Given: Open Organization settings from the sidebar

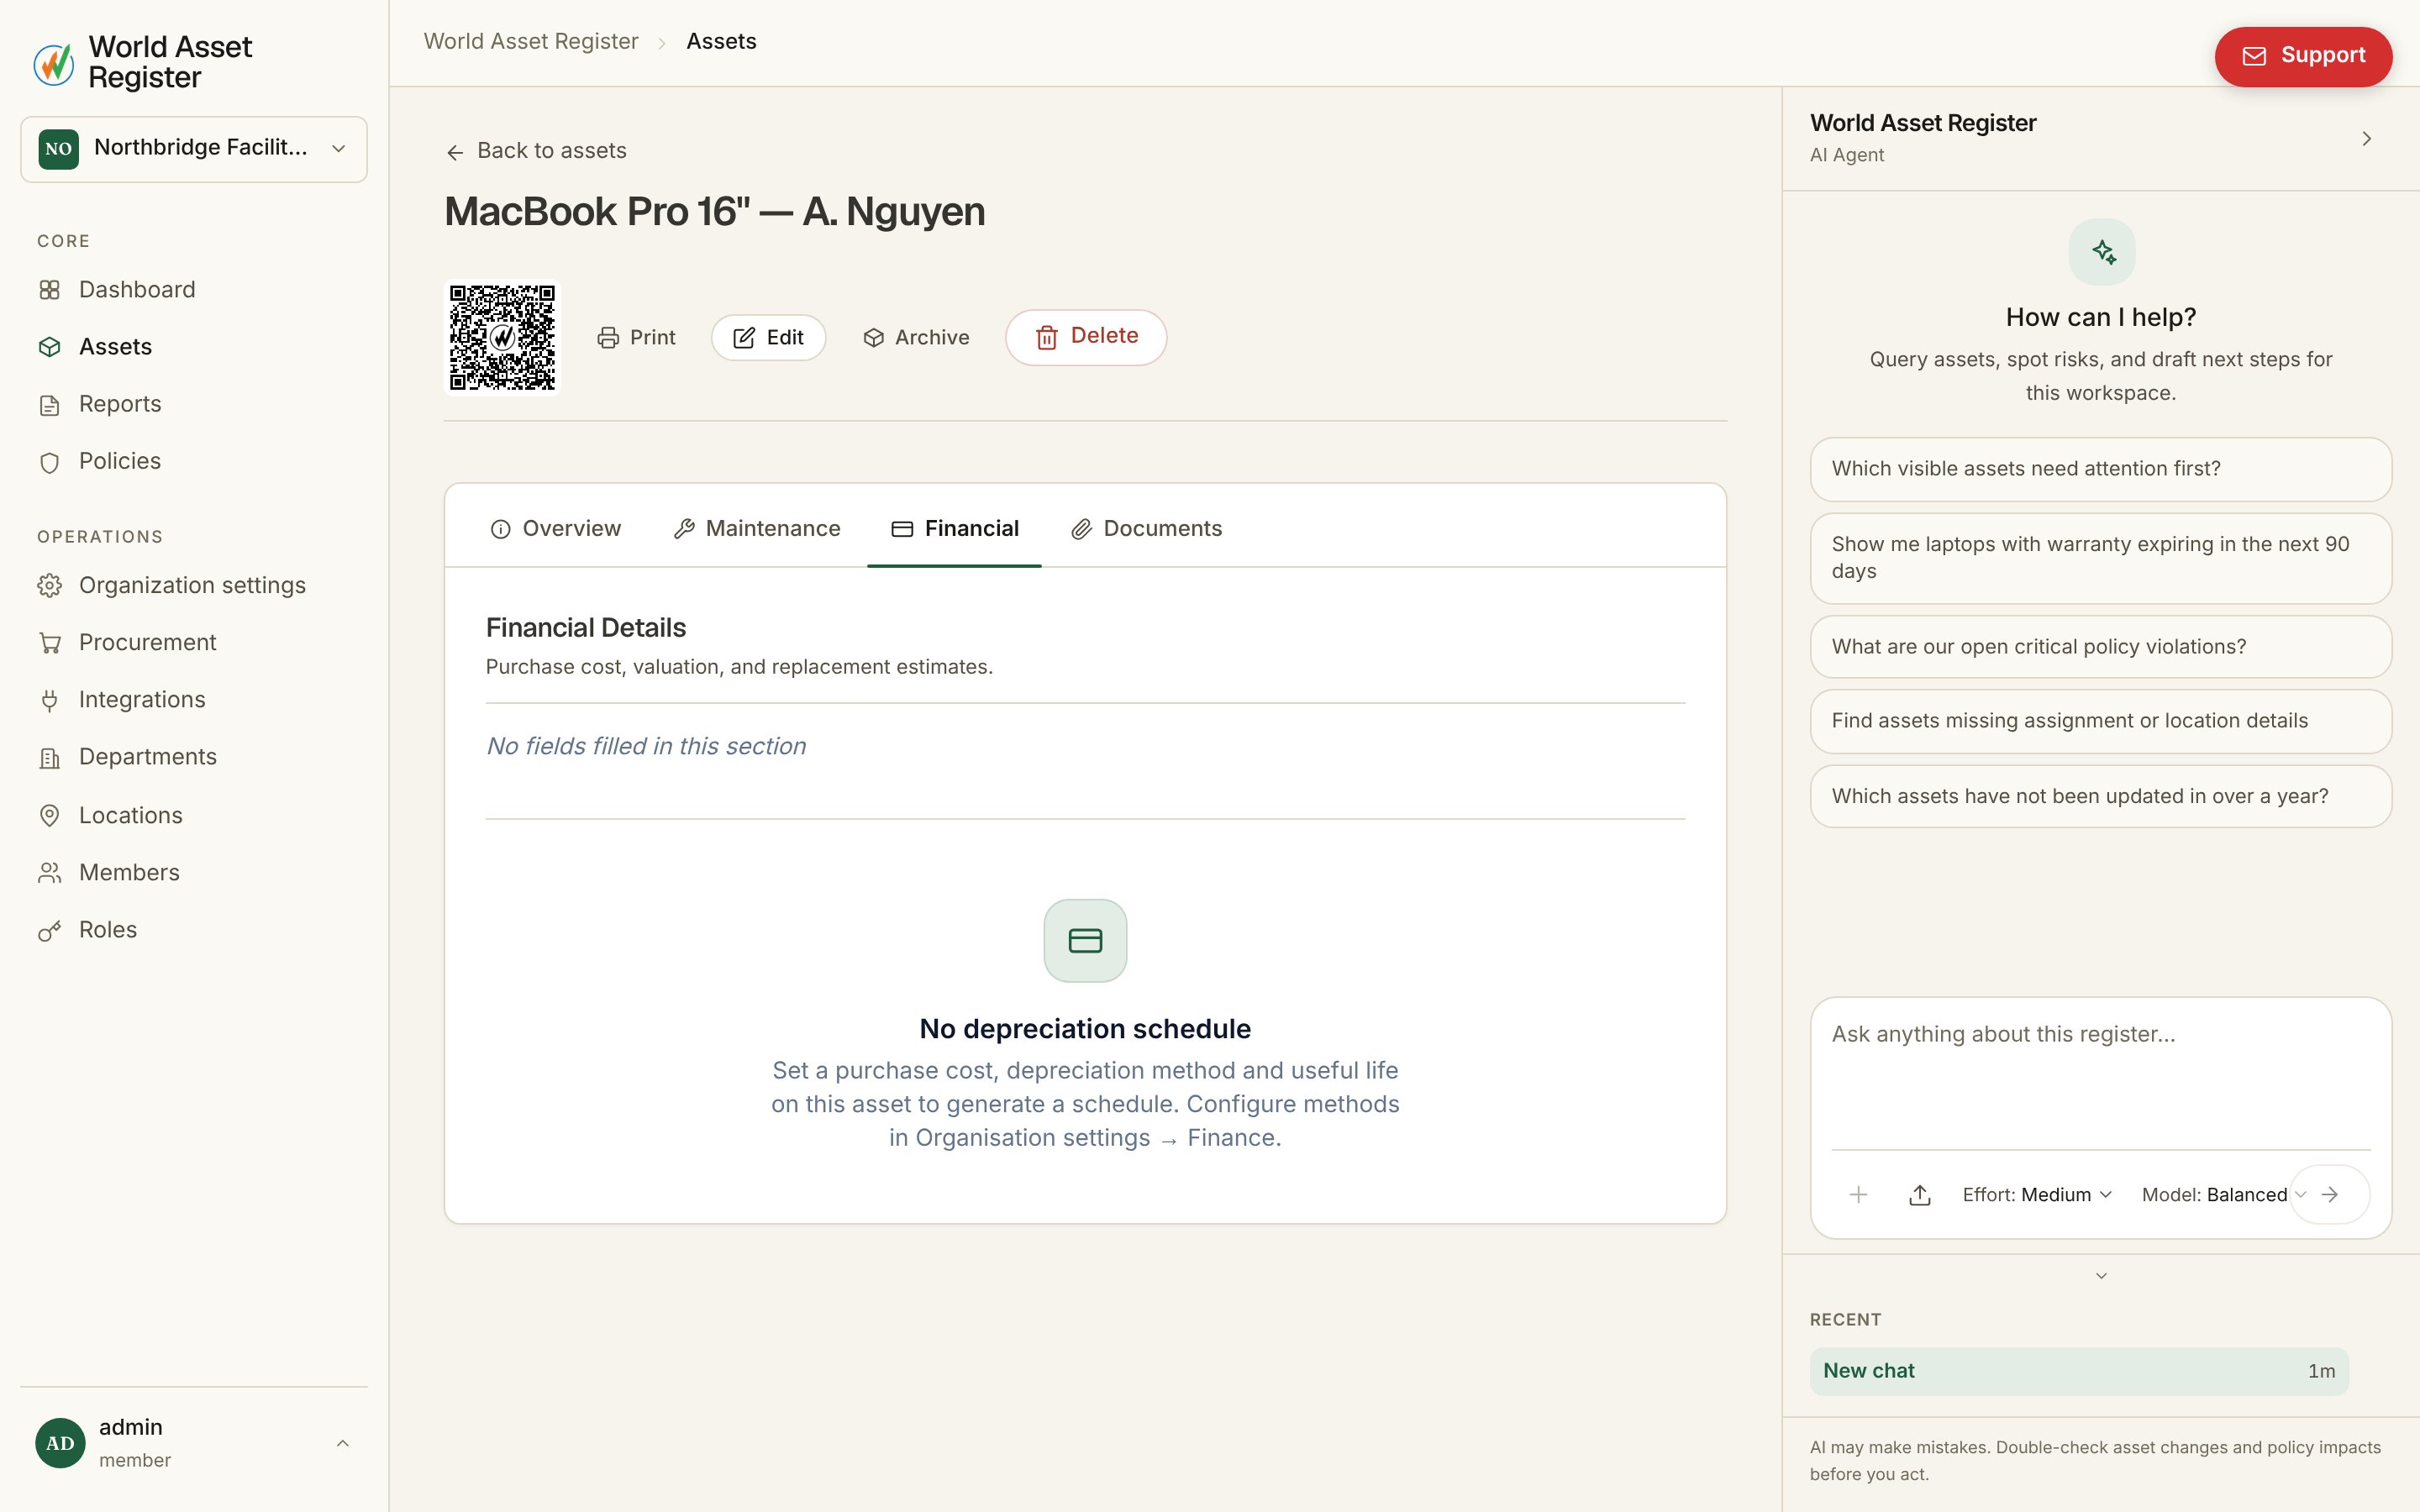Looking at the screenshot, I should coord(194,586).
